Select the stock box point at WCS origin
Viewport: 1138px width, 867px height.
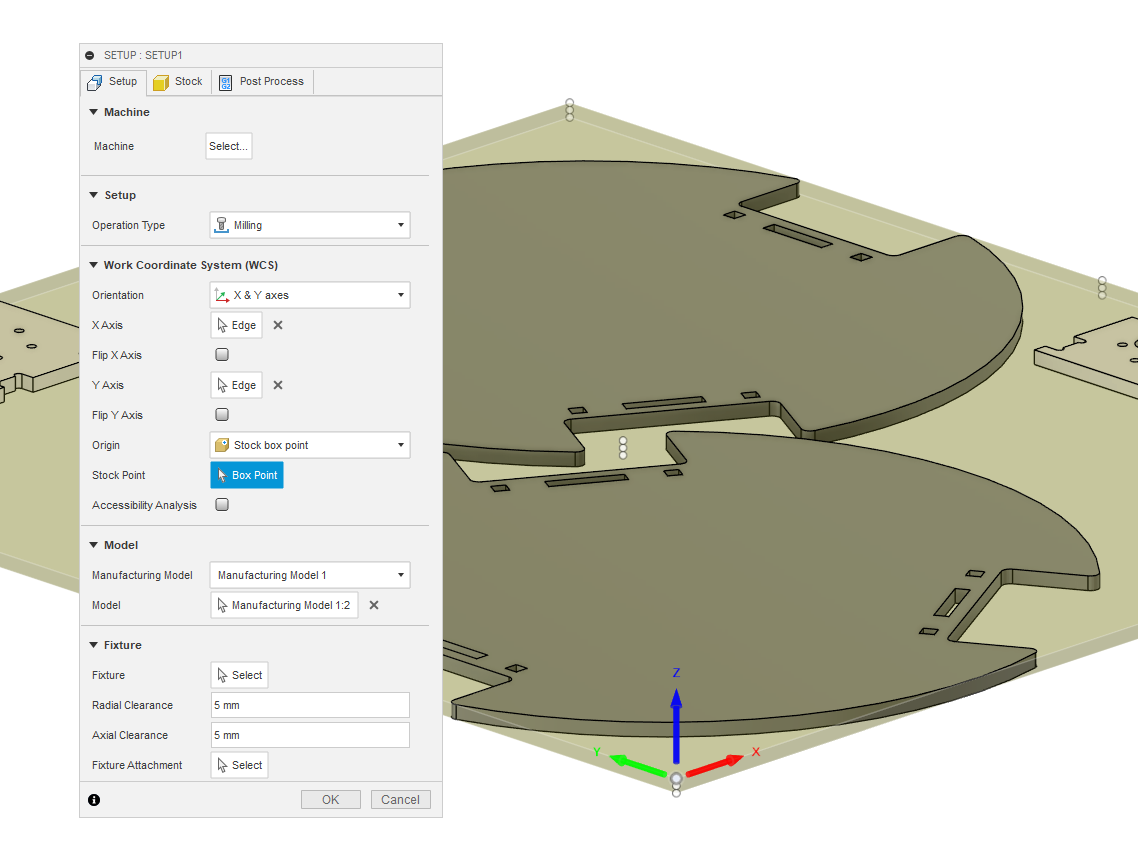coord(676,779)
